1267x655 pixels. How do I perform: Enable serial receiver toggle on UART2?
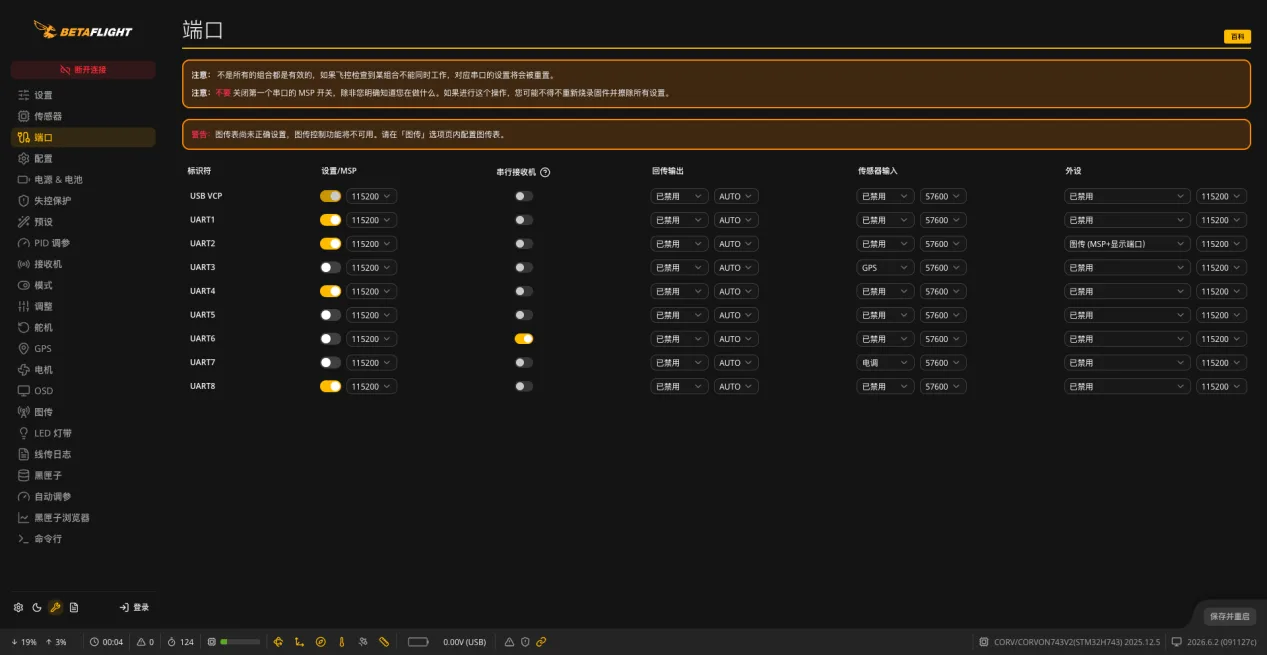[524, 244]
